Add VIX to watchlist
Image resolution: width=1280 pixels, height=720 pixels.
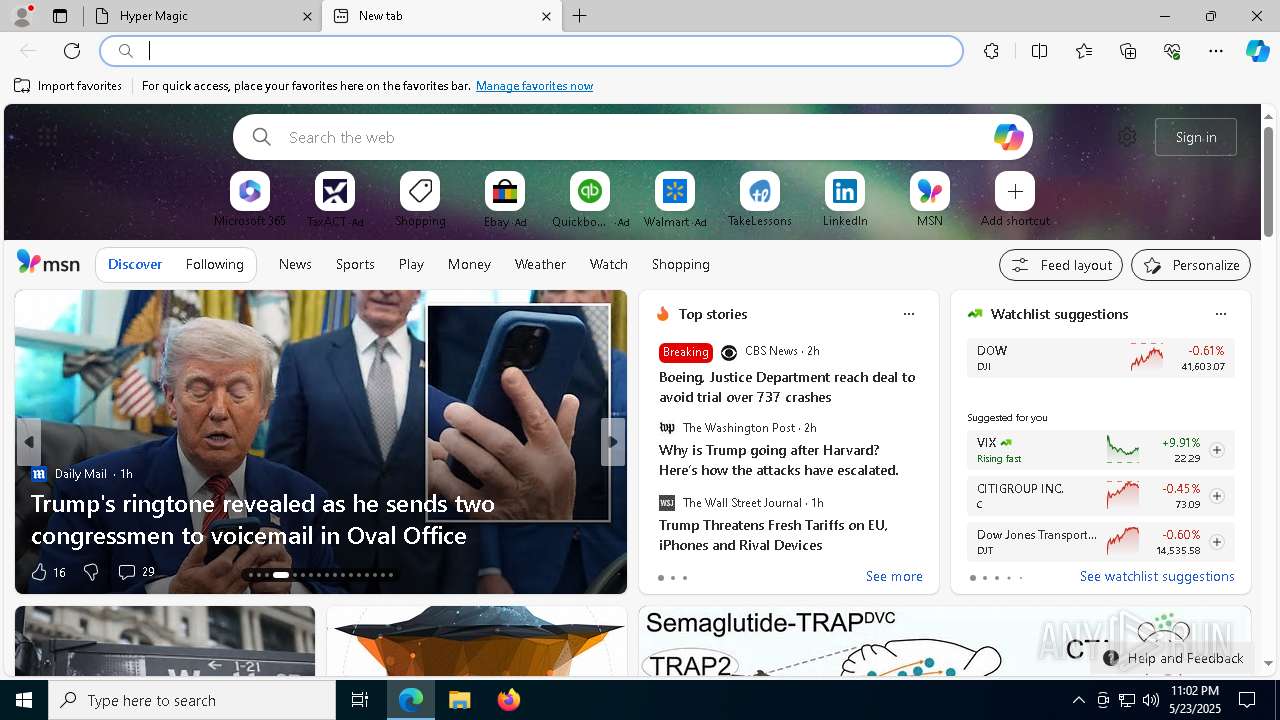[x=1216, y=450]
